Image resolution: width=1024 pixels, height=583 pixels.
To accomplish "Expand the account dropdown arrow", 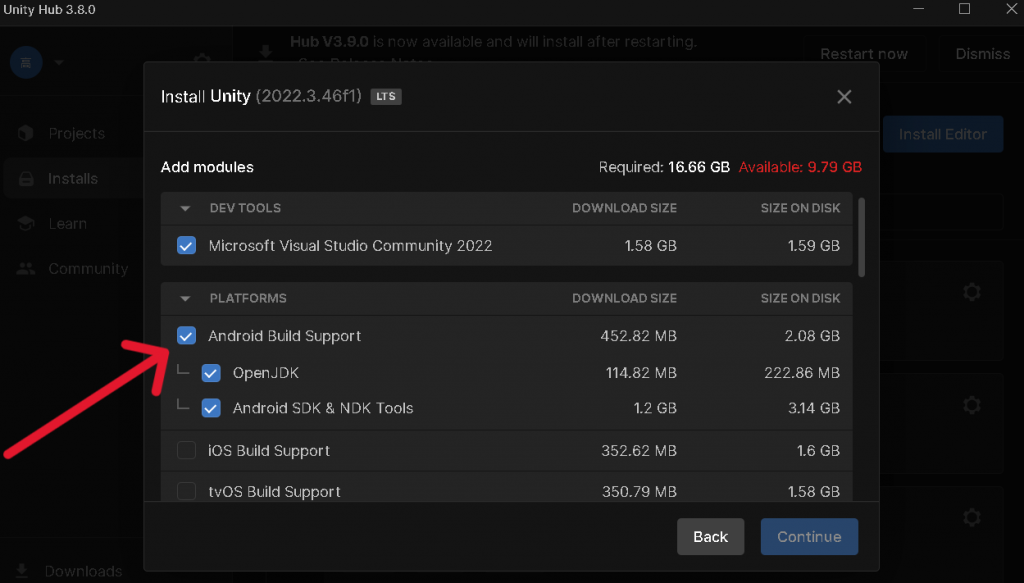I will point(59,63).
